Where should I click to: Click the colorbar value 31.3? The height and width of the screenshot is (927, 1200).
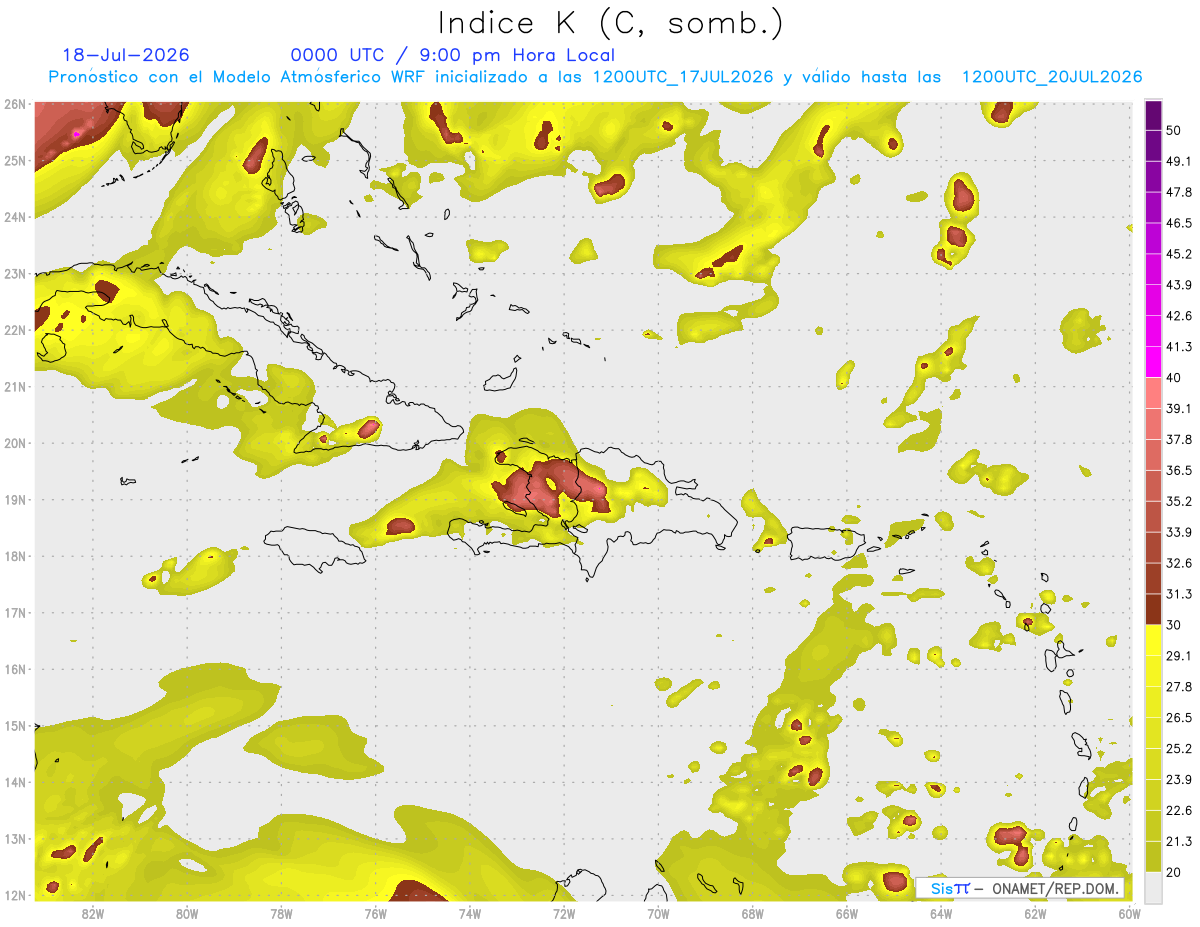coord(1179,594)
